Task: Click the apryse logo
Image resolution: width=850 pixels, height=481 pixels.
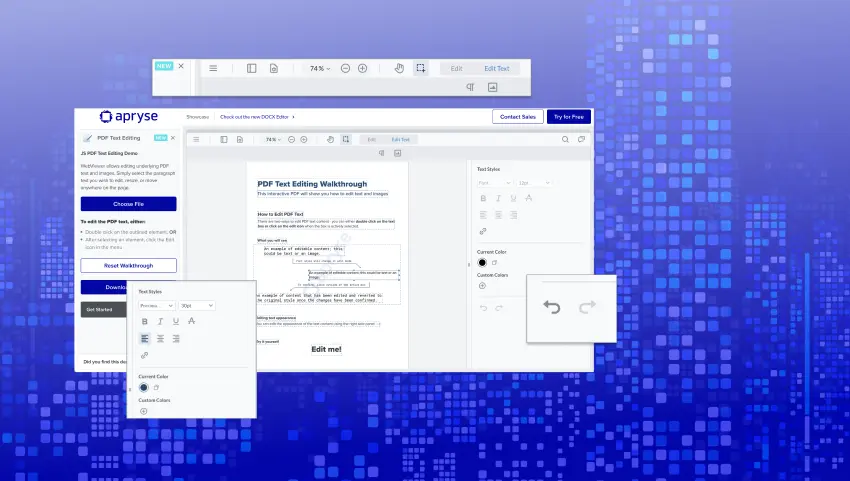Action: click(x=129, y=116)
